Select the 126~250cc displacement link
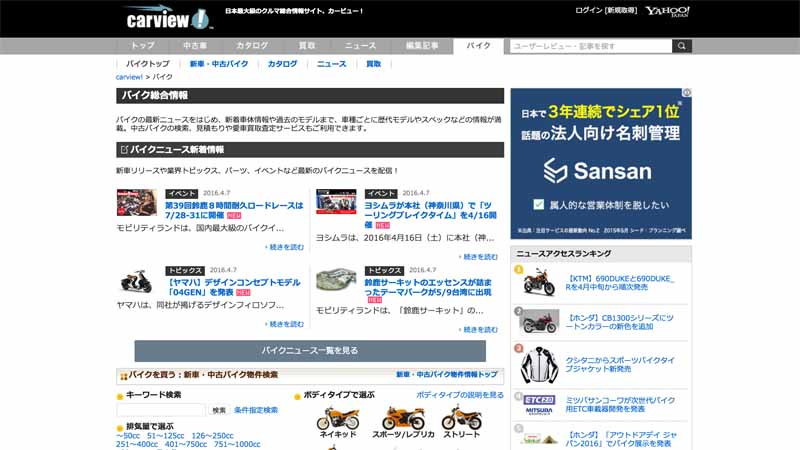The image size is (800, 450). click(213, 436)
